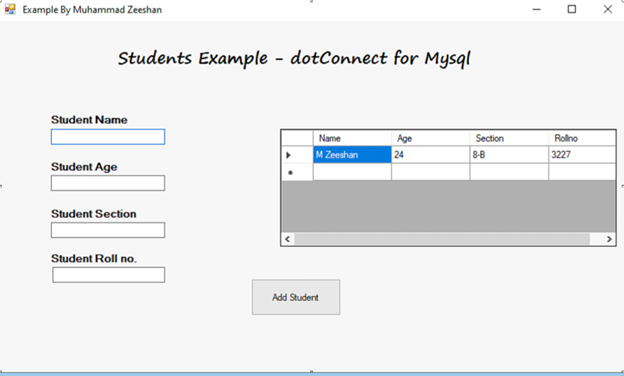
Task: Select the grid's top-left corner header cell
Action: click(297, 138)
